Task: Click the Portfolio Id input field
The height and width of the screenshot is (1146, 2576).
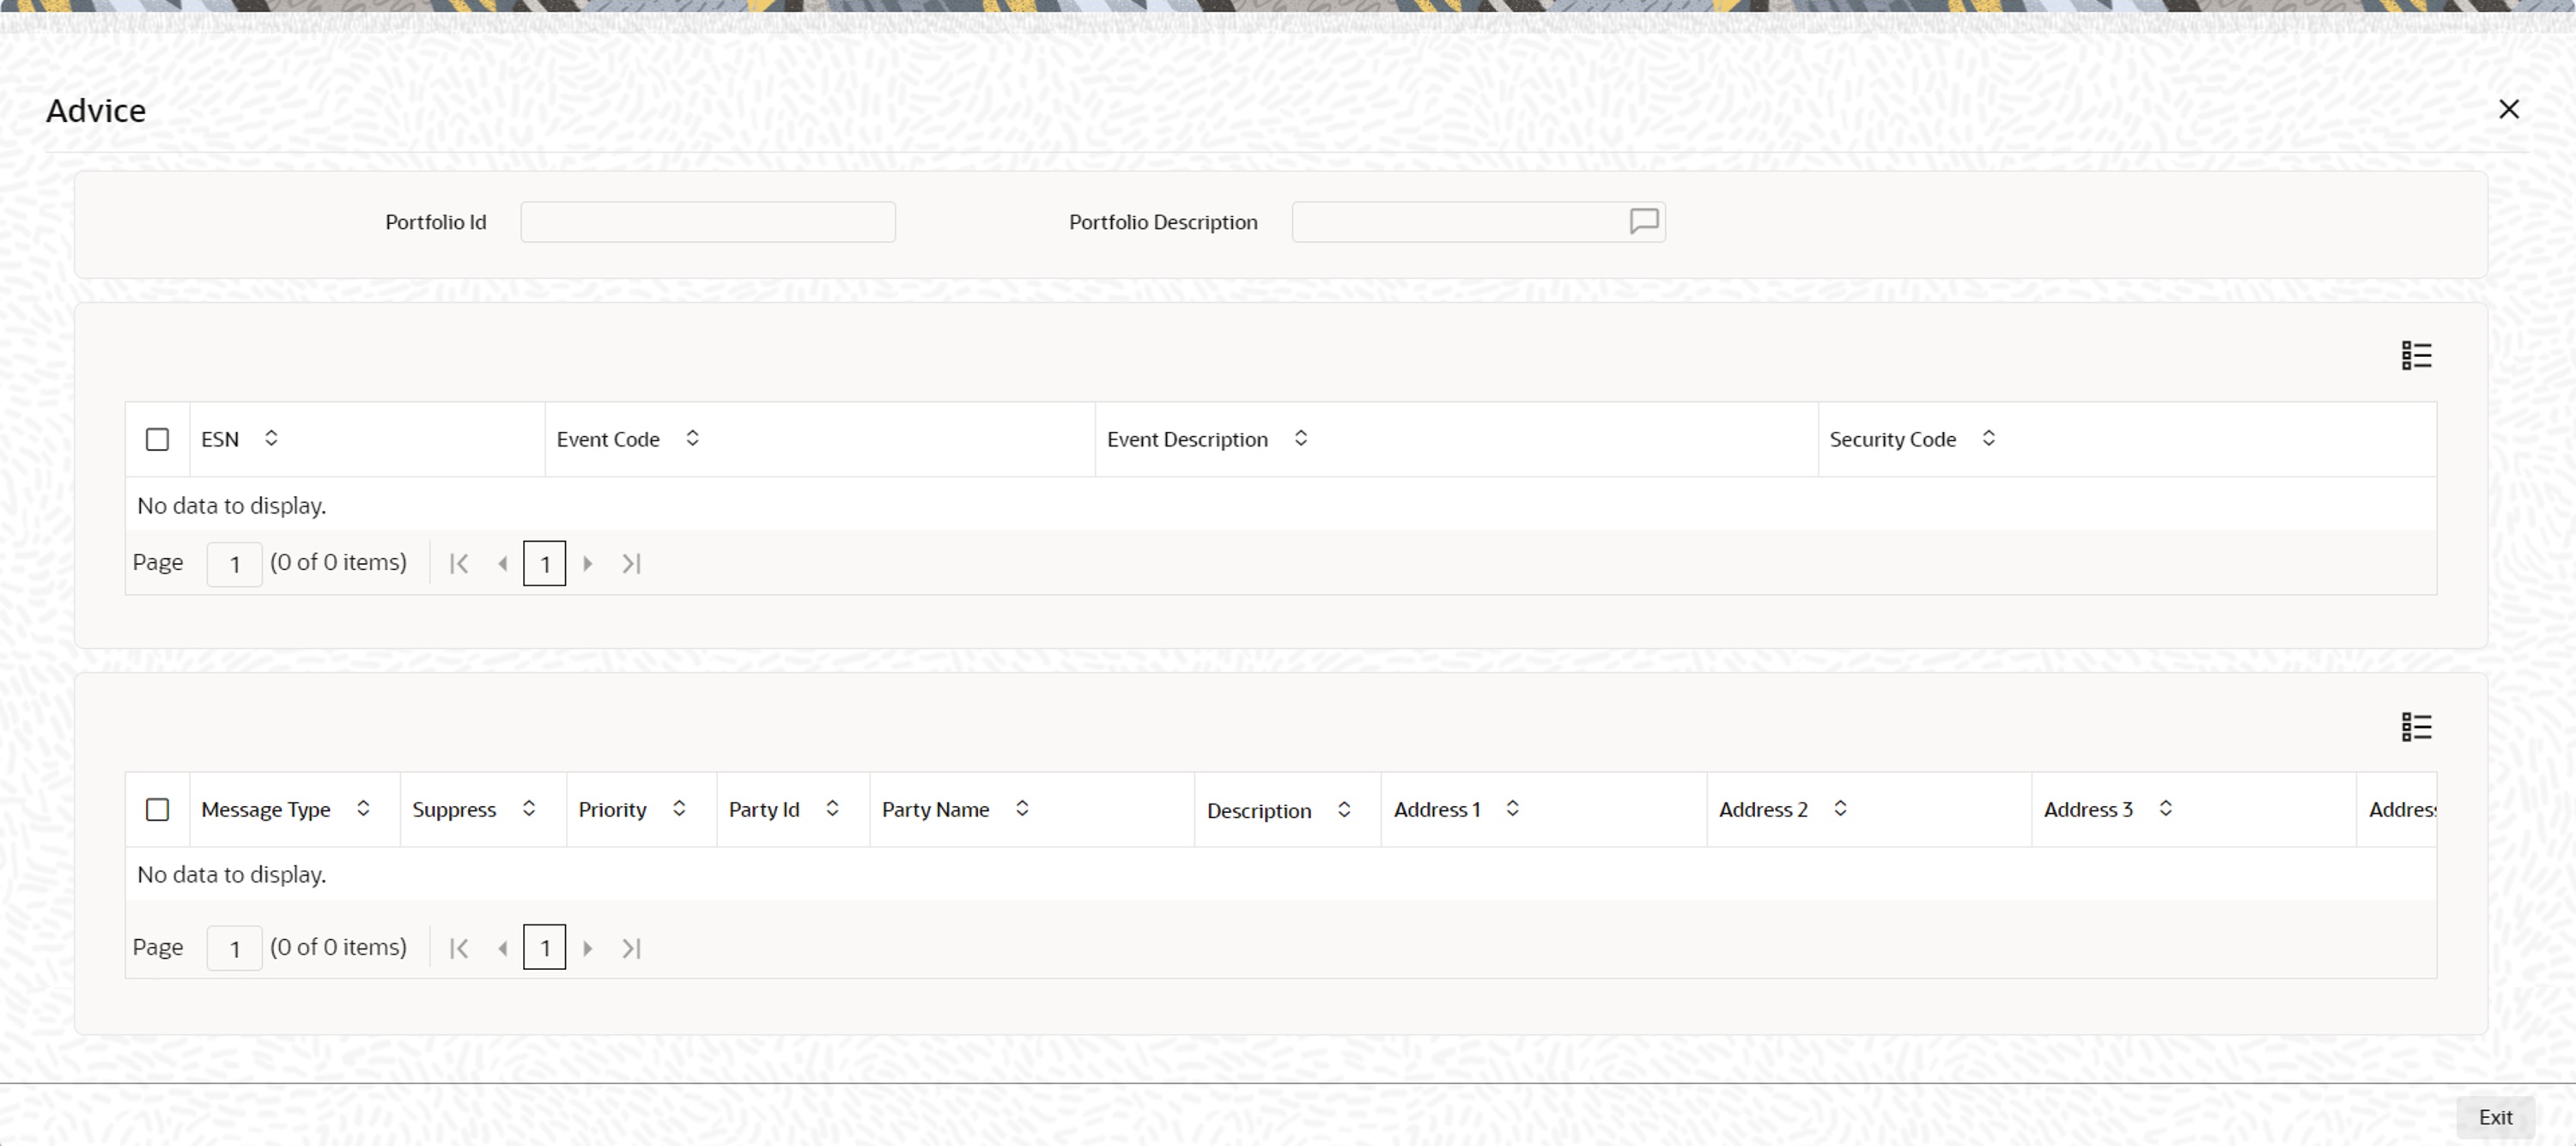Action: click(707, 222)
